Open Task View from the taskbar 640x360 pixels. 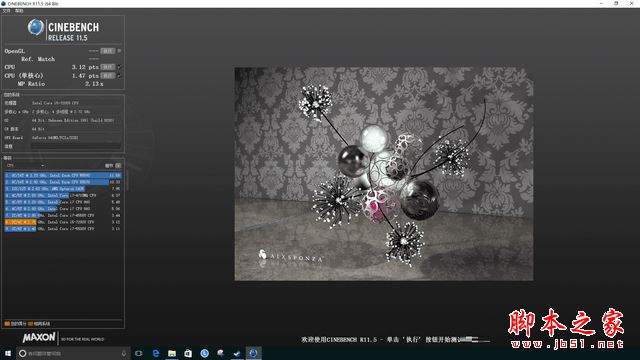(x=139, y=353)
